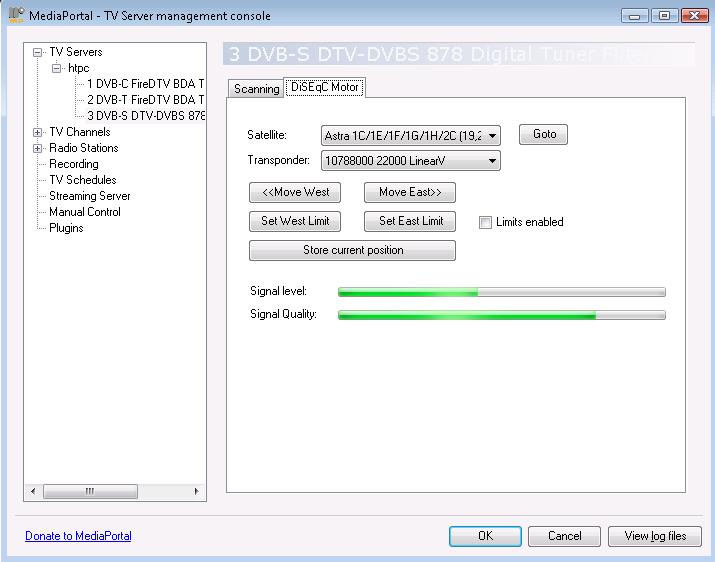
Task: Expand the Radio Stations tree node
Action: 38,148
